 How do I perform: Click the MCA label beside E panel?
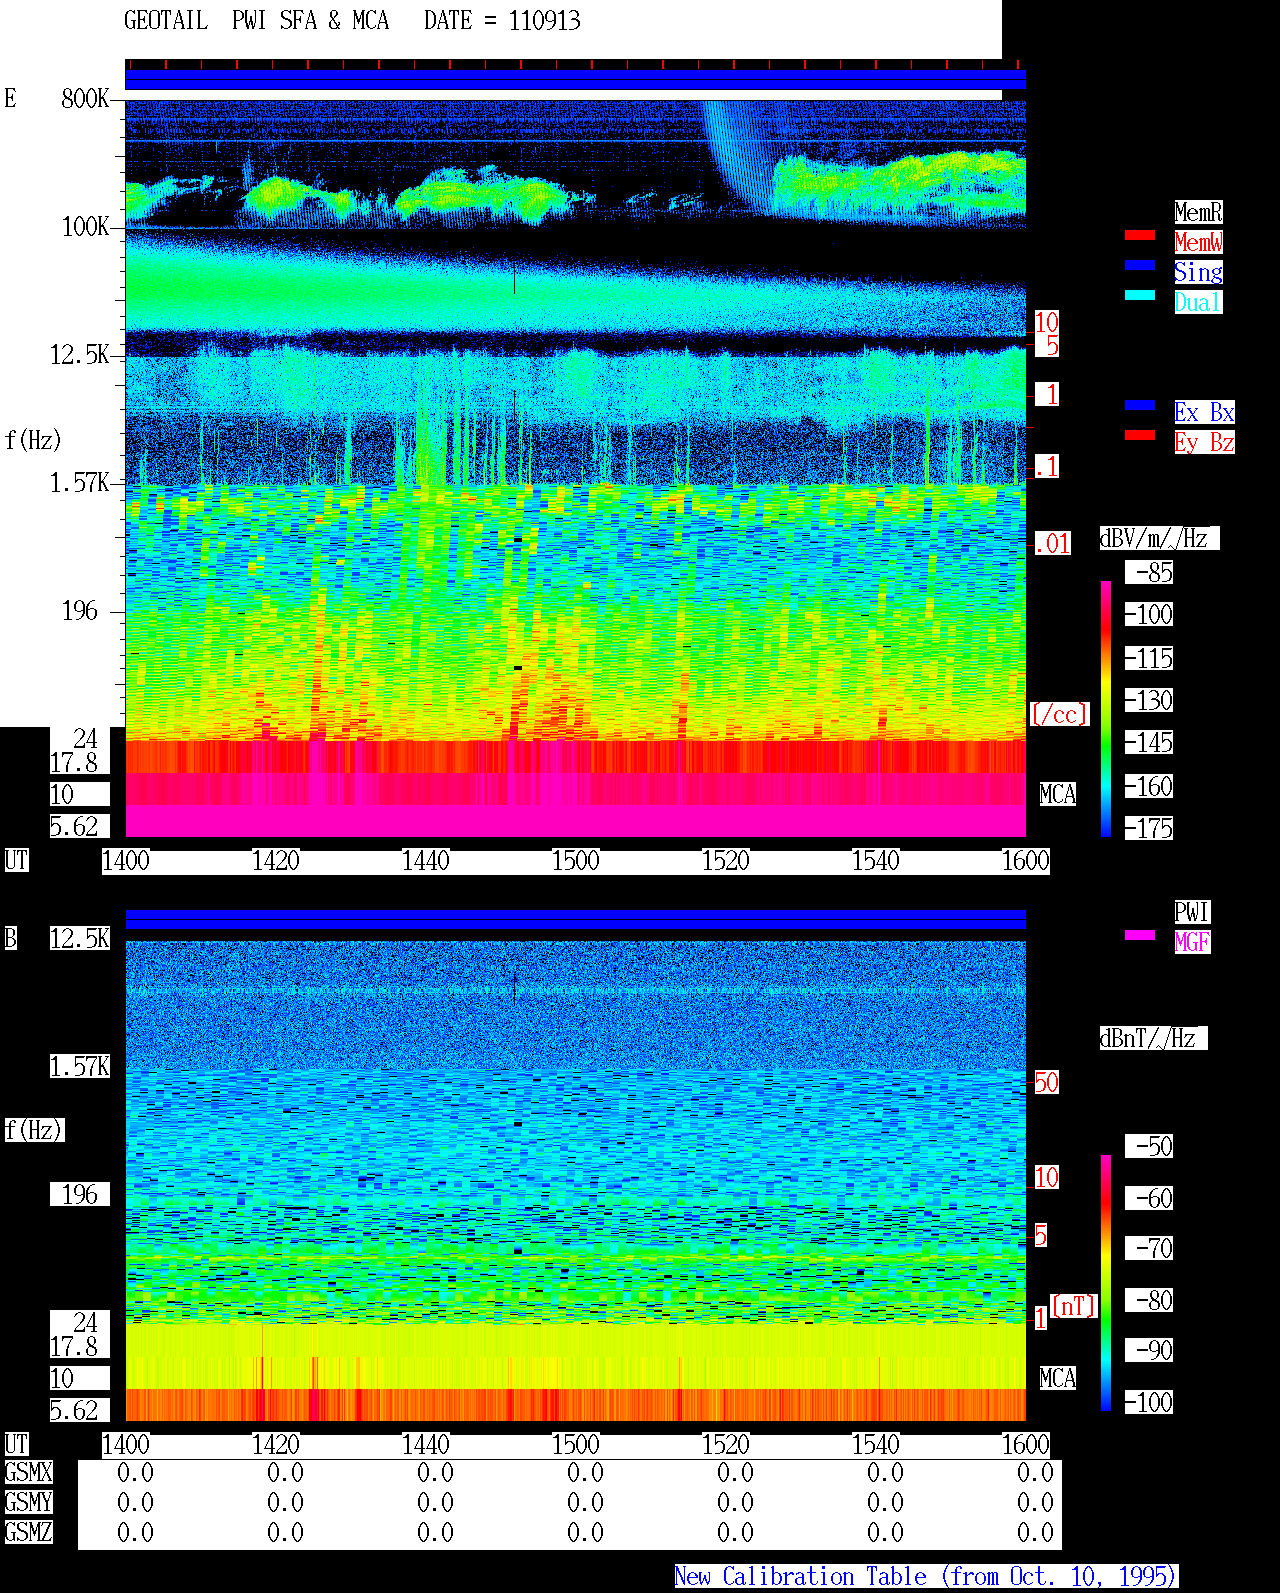click(x=1058, y=794)
